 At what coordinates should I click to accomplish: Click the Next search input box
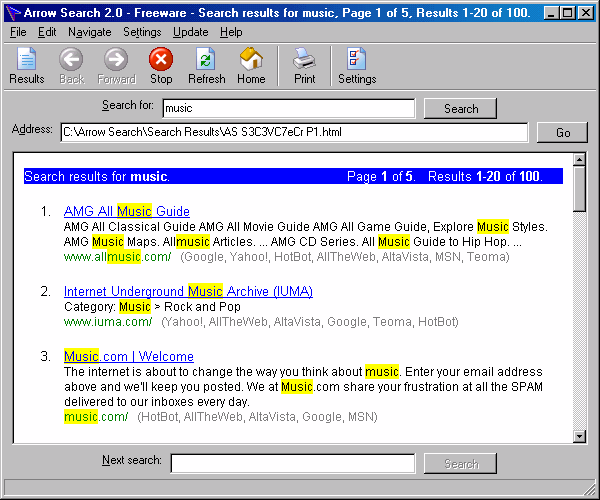pos(293,464)
